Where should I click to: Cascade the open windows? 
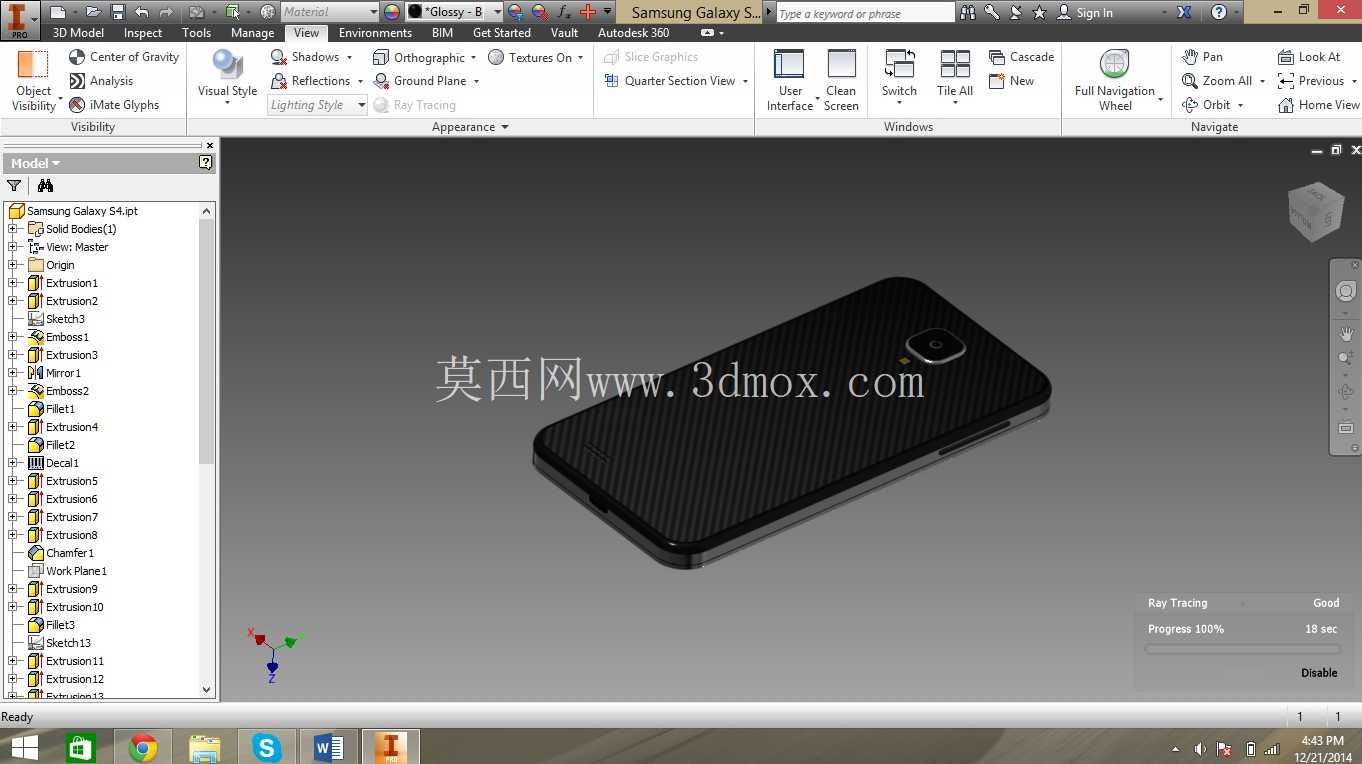click(1021, 57)
